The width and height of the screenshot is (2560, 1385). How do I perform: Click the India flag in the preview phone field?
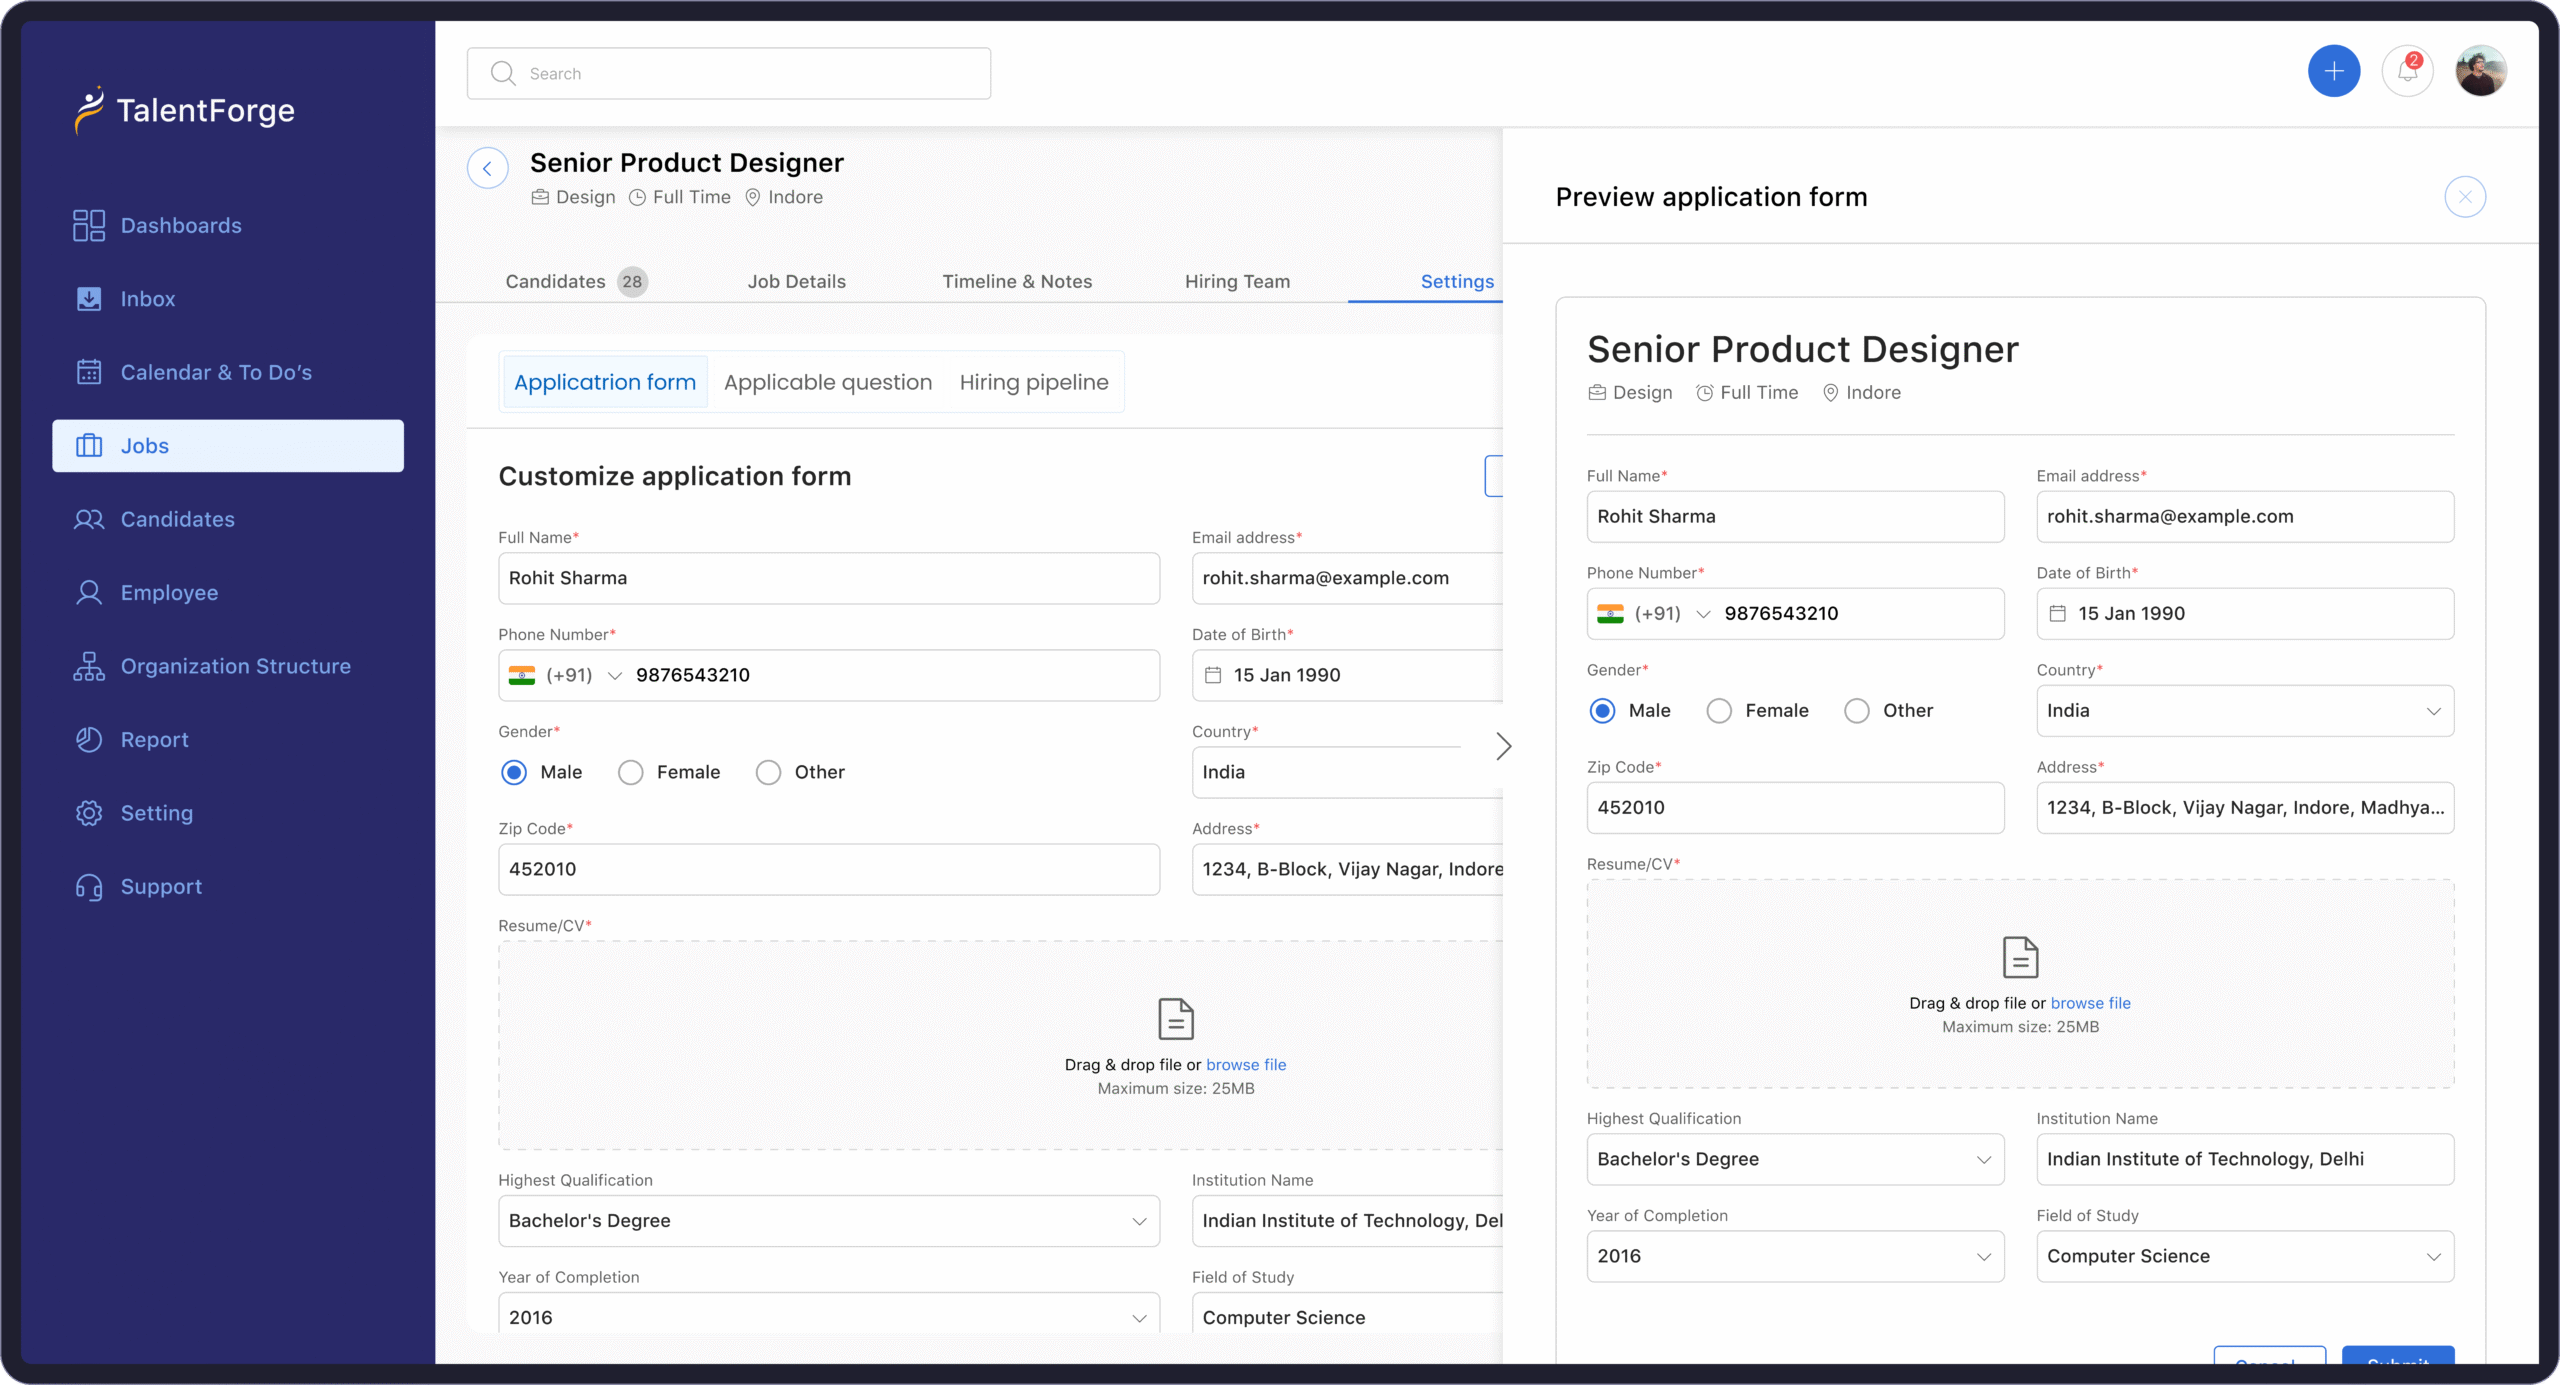(x=1610, y=614)
